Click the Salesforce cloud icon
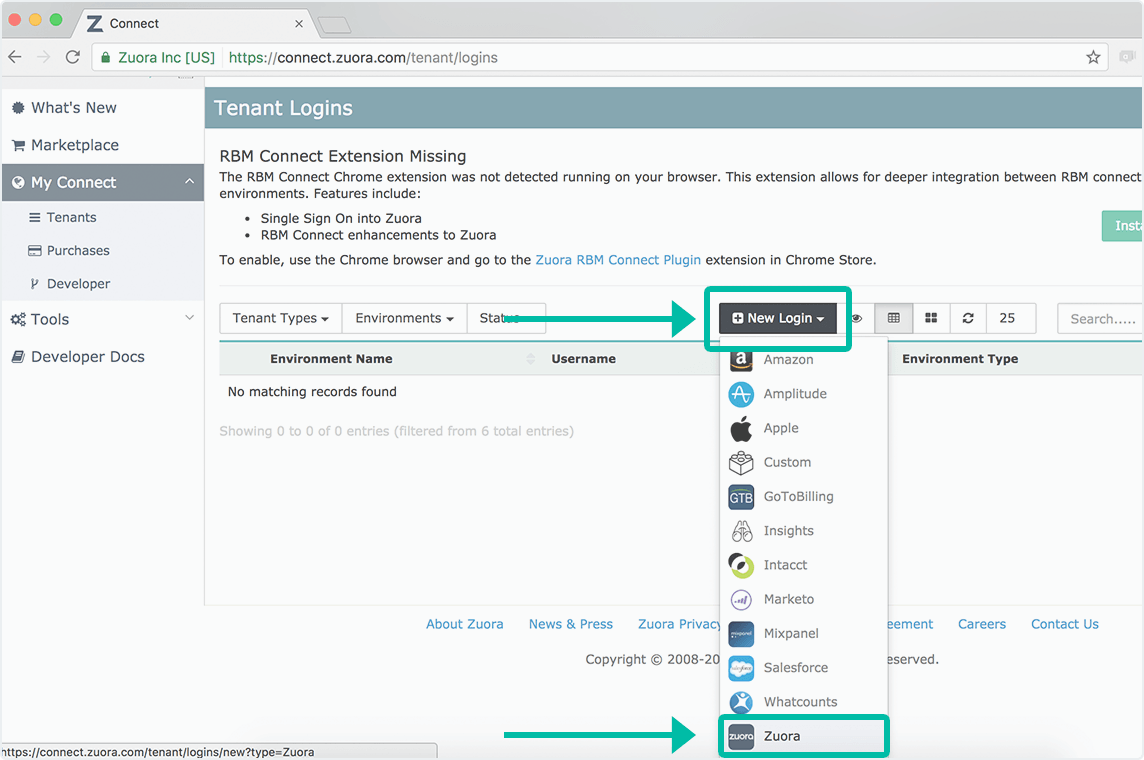 [741, 668]
